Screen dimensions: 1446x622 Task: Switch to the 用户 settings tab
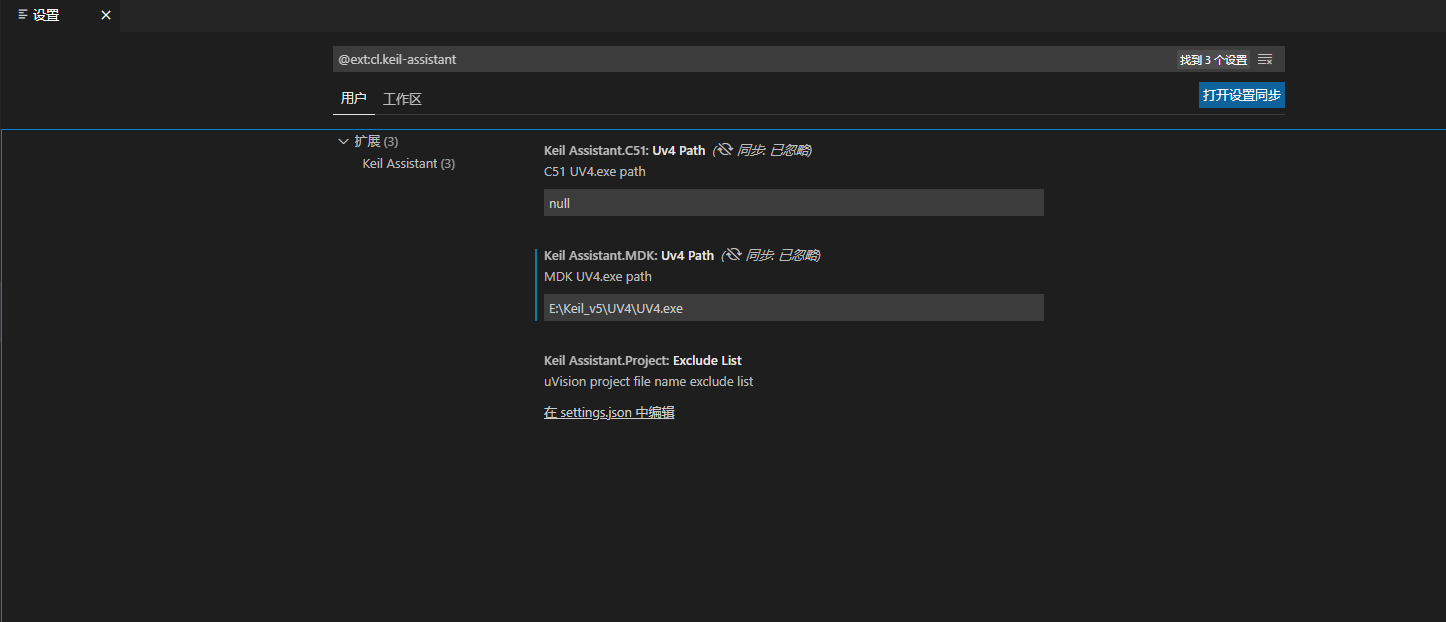pos(354,99)
